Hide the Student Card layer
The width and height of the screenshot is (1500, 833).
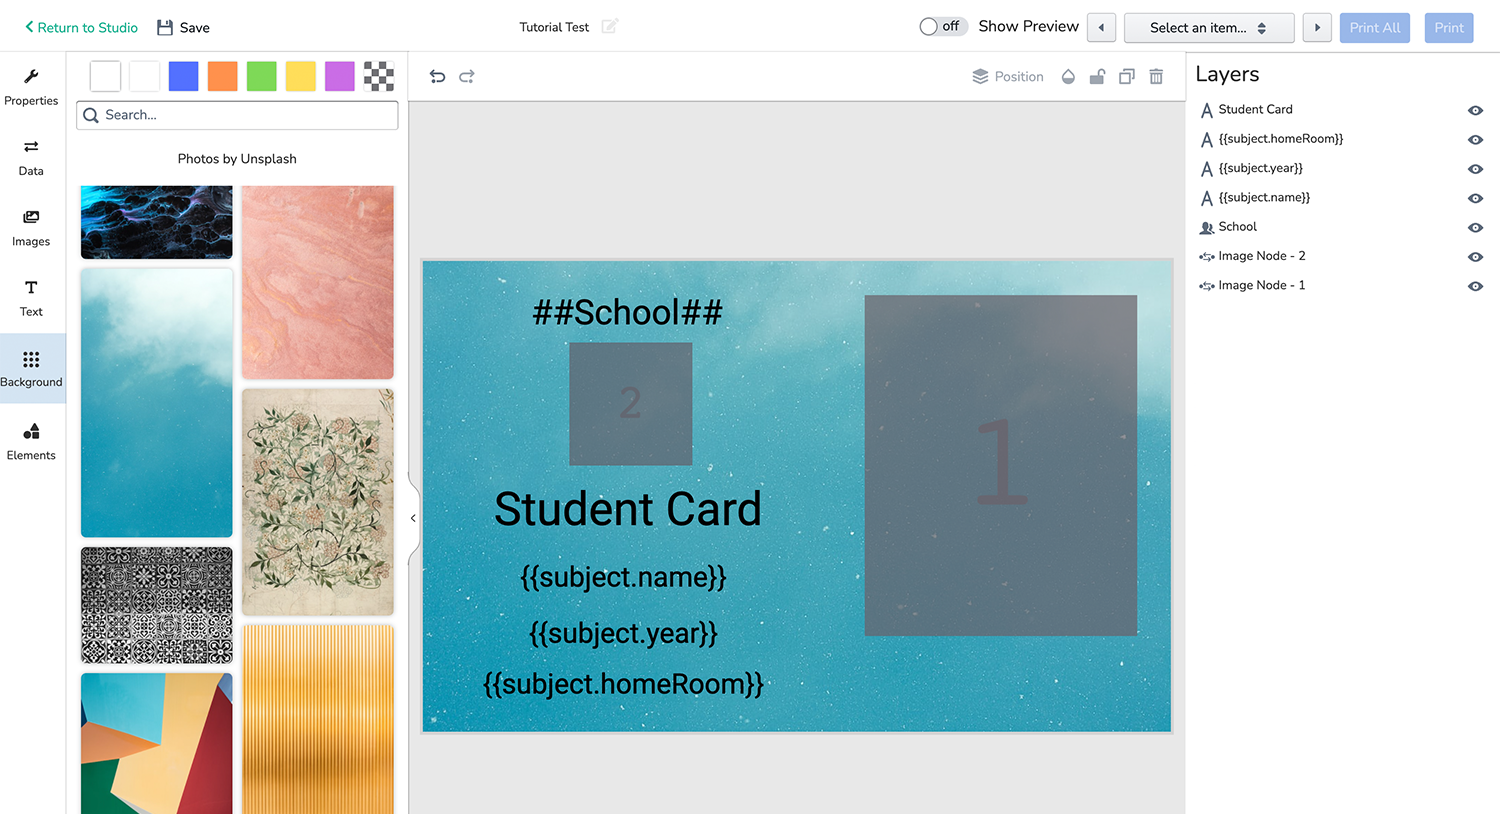click(1475, 110)
